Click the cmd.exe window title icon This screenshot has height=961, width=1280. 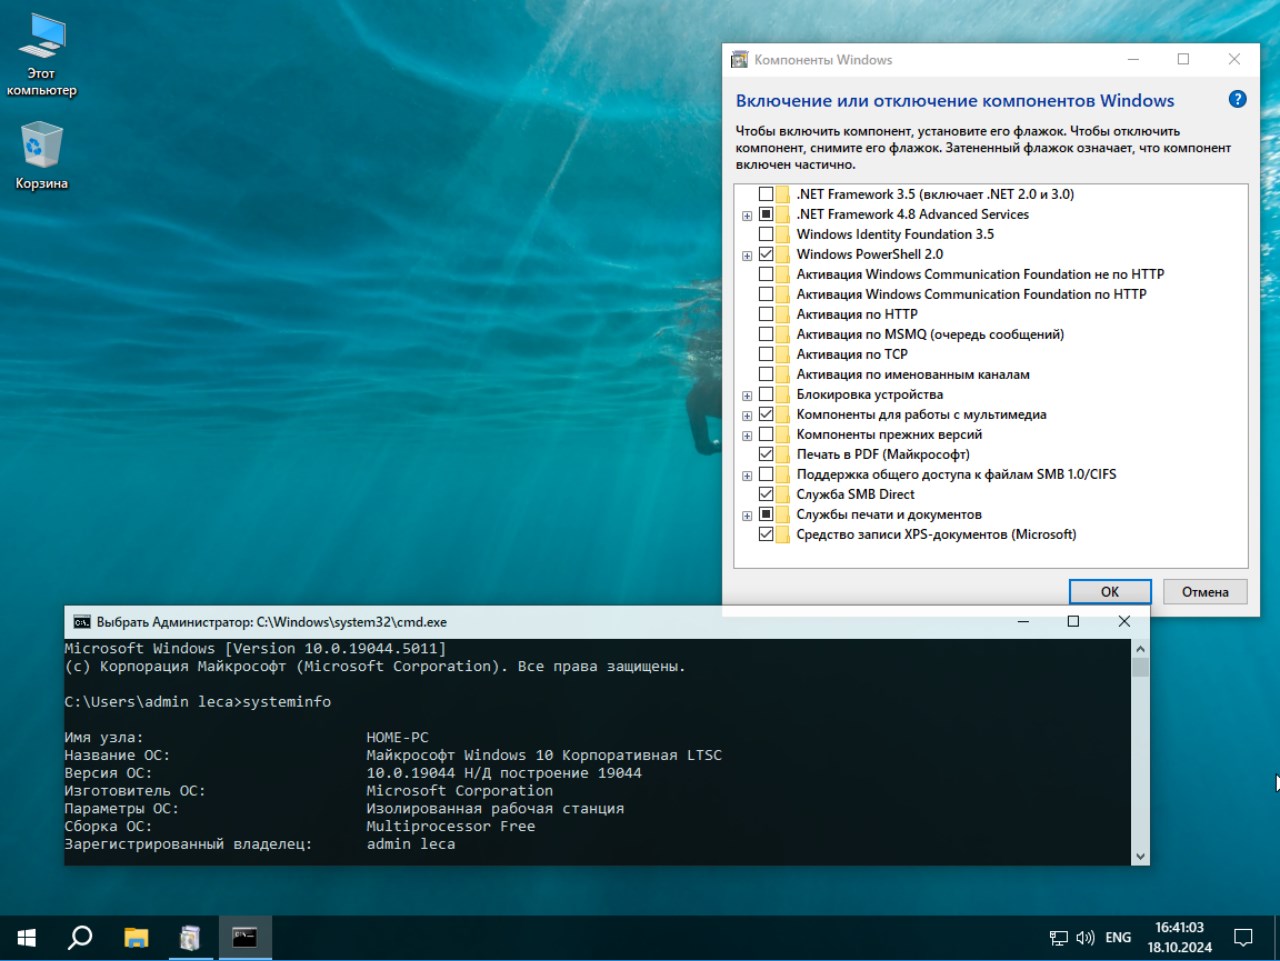[x=82, y=622]
